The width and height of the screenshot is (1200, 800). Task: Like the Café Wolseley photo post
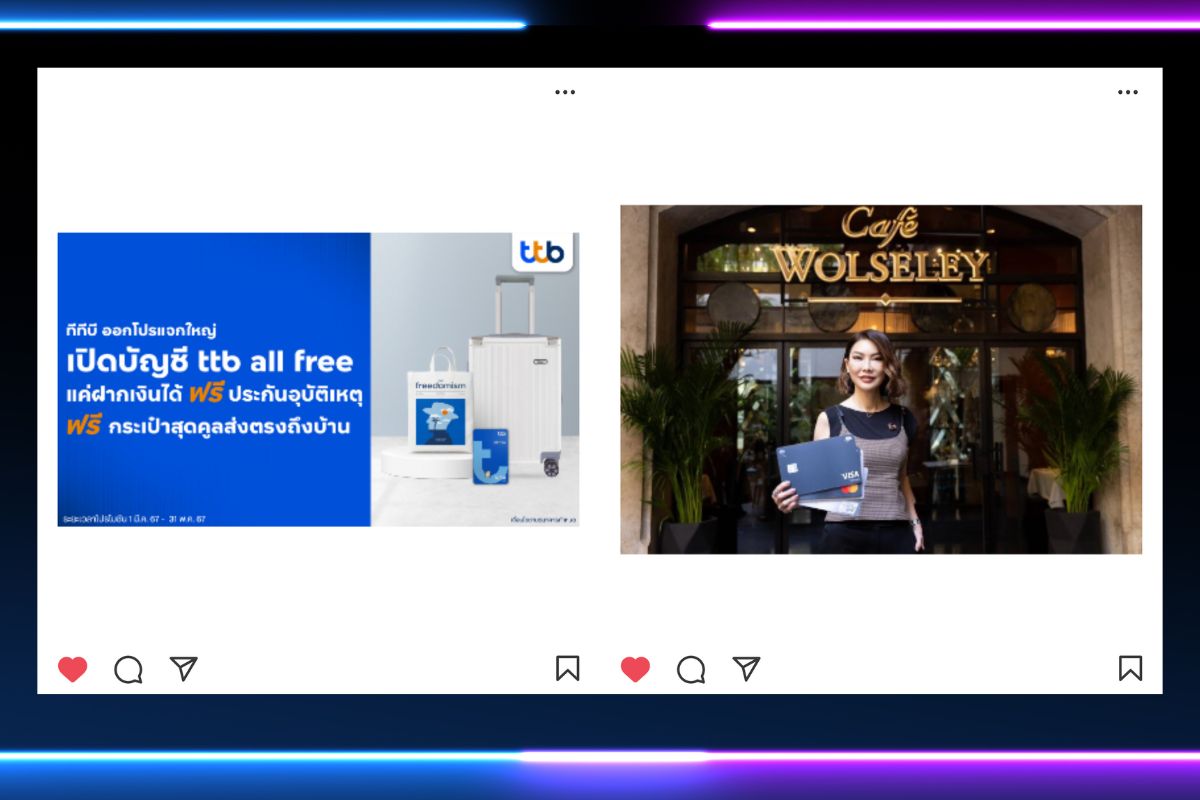635,669
